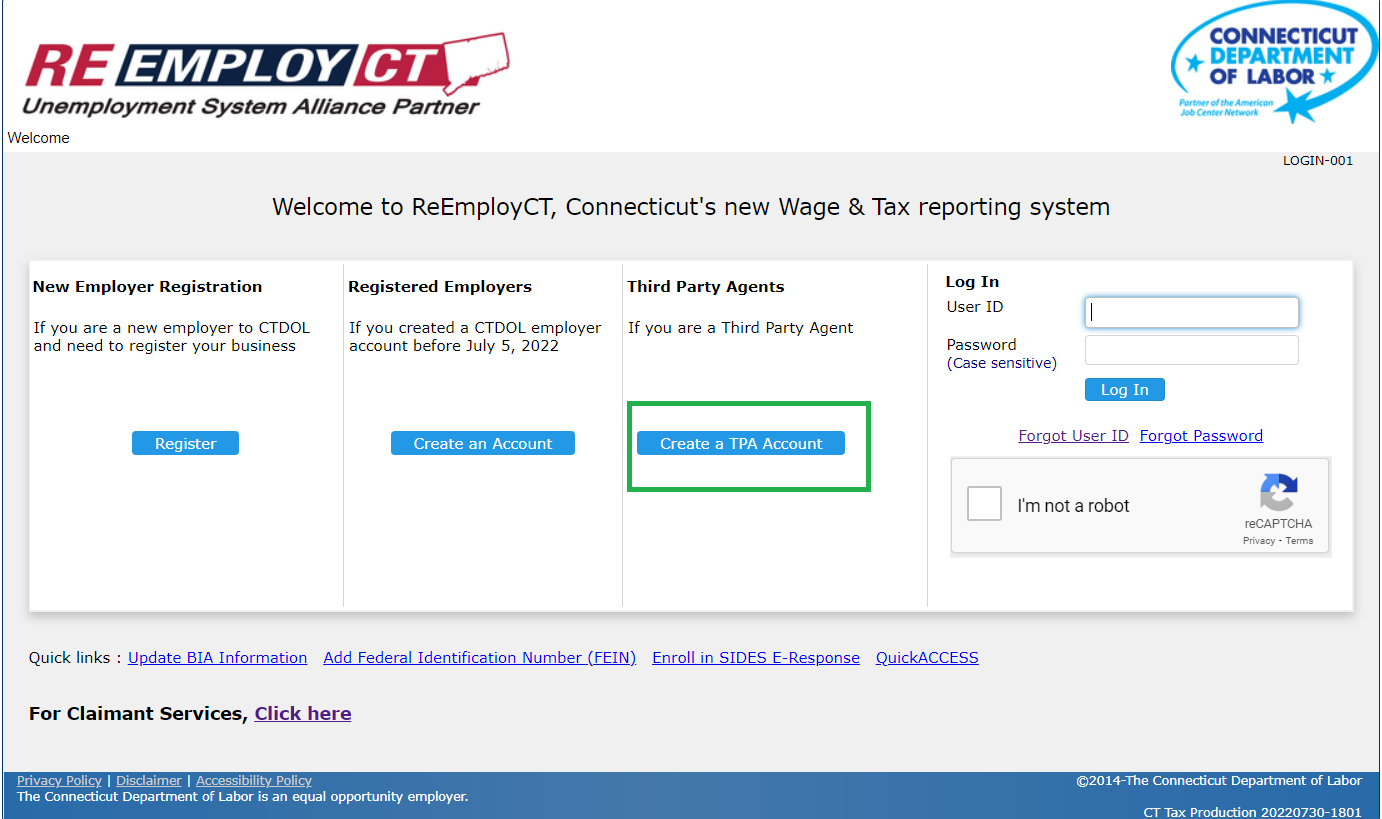
Task: Focus the User ID input field
Action: coord(1191,312)
